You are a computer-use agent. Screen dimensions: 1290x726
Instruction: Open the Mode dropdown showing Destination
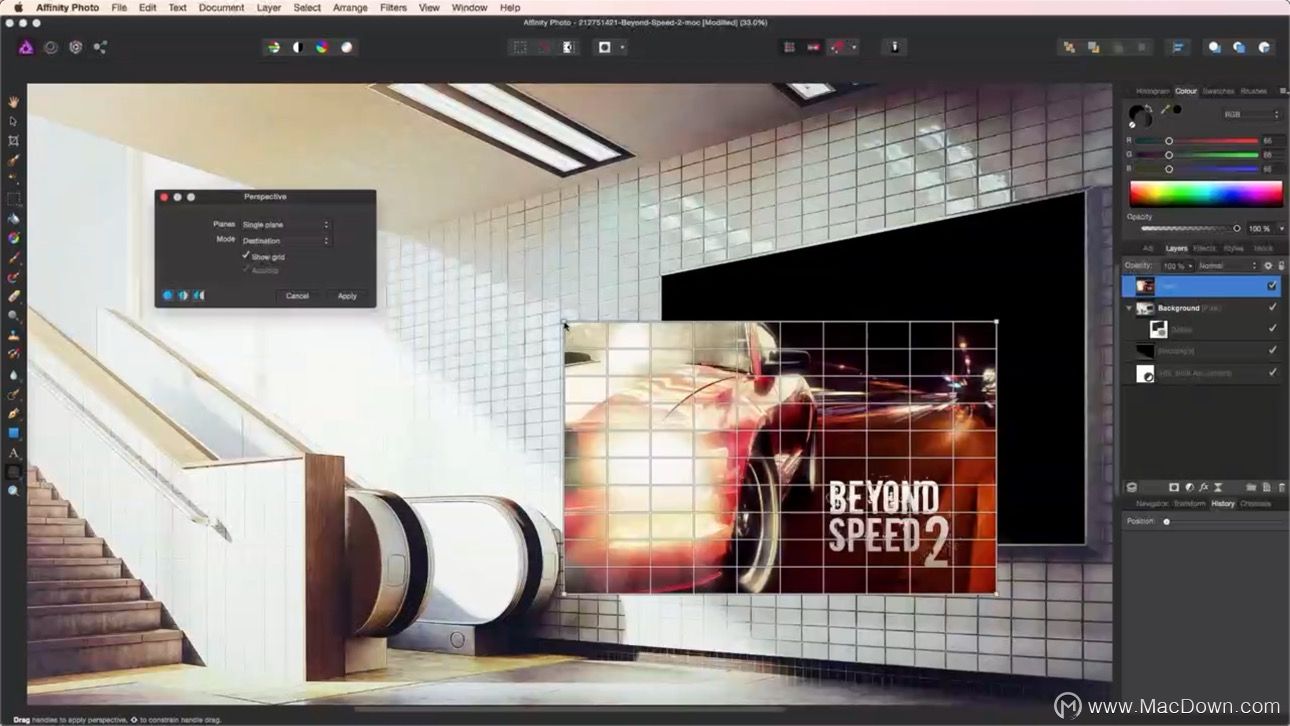coord(285,241)
